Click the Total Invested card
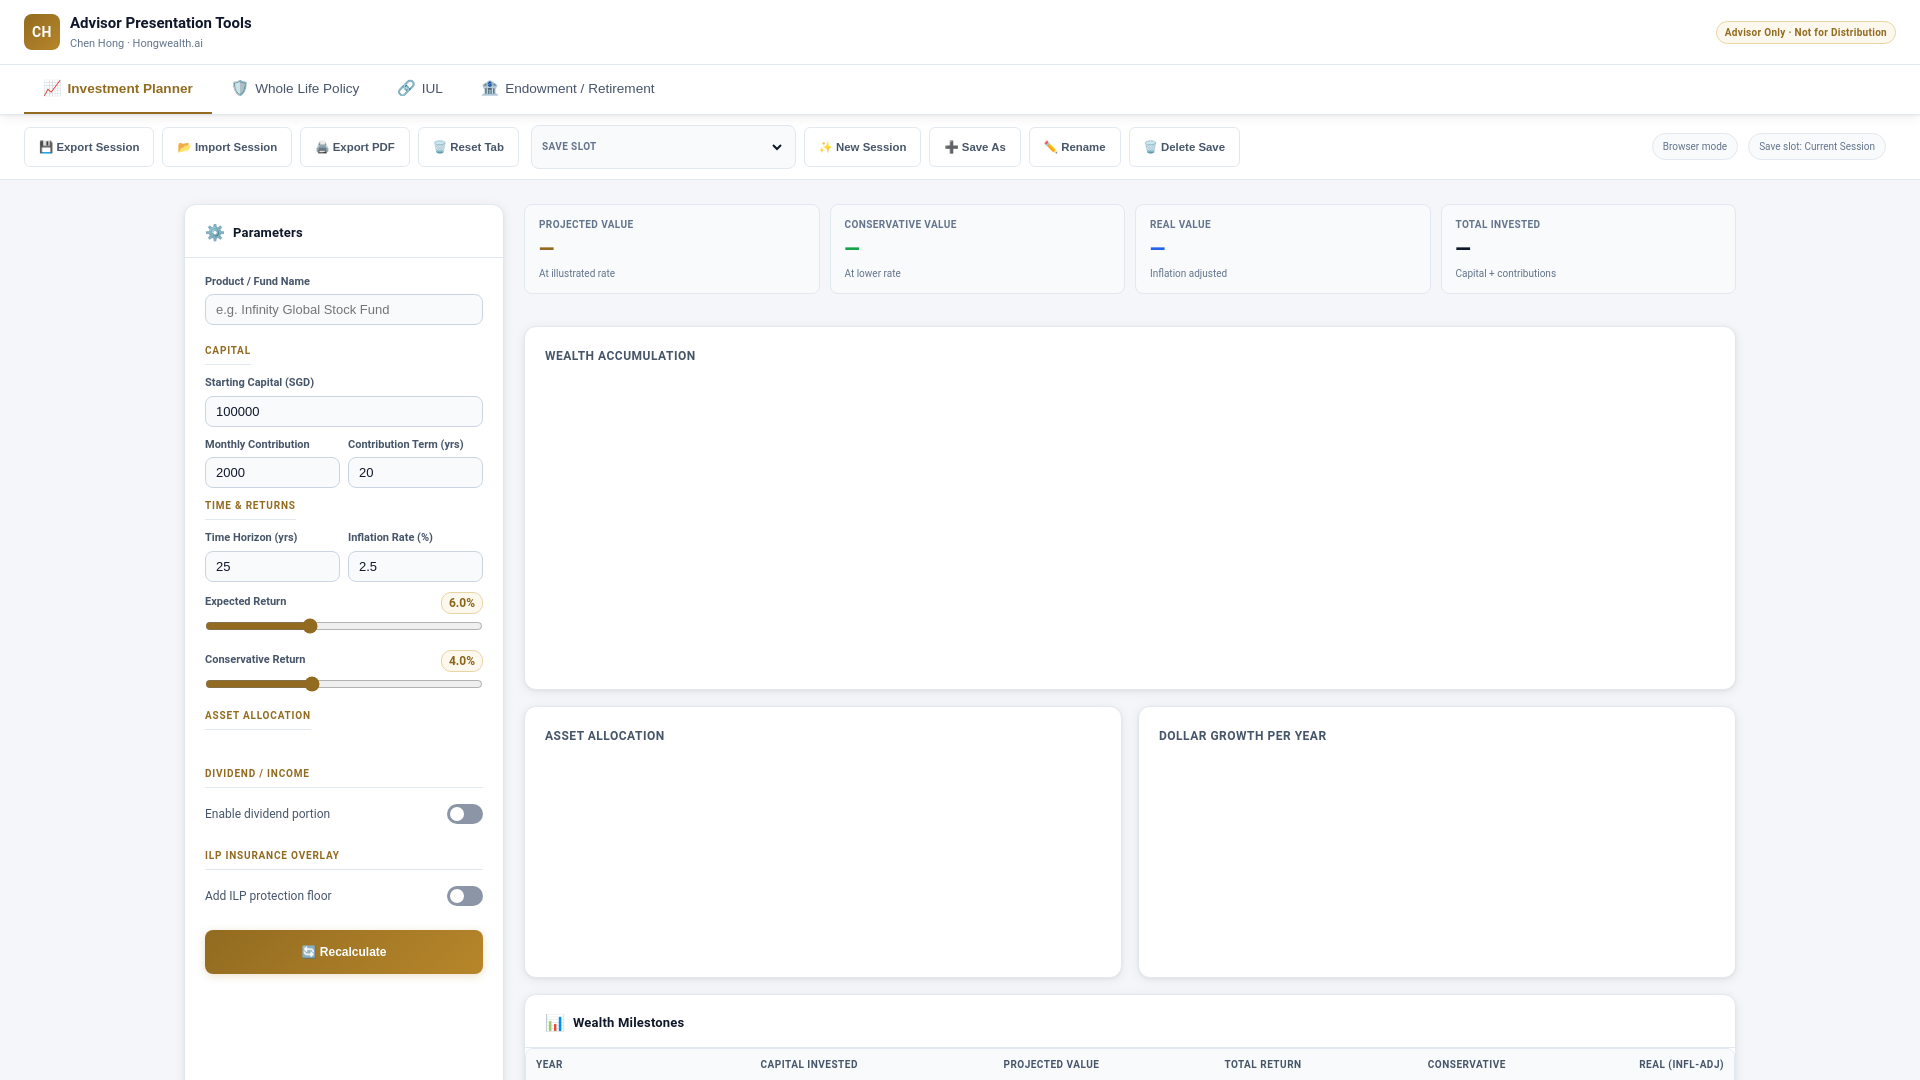This screenshot has width=1920, height=1080. pos(1588,249)
